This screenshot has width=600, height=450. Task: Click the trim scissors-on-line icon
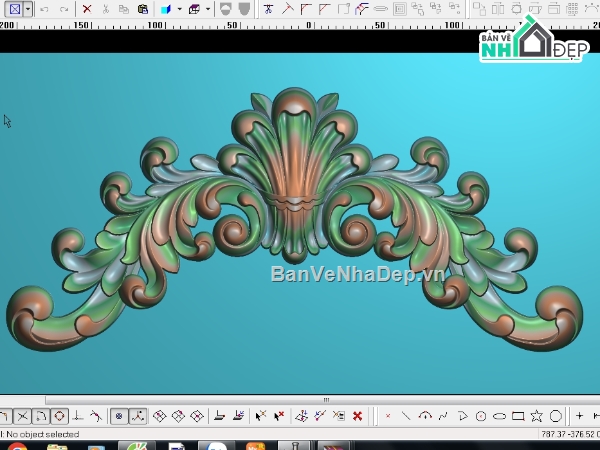(x=269, y=9)
